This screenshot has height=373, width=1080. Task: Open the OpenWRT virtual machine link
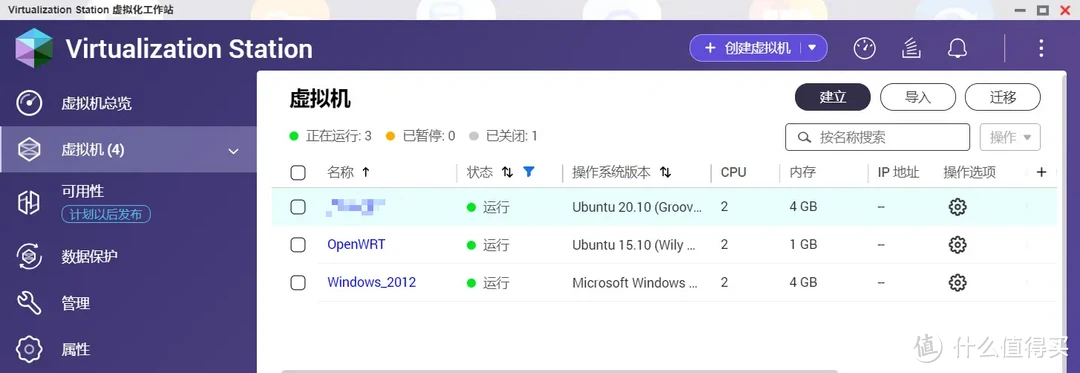pyautogui.click(x=356, y=244)
